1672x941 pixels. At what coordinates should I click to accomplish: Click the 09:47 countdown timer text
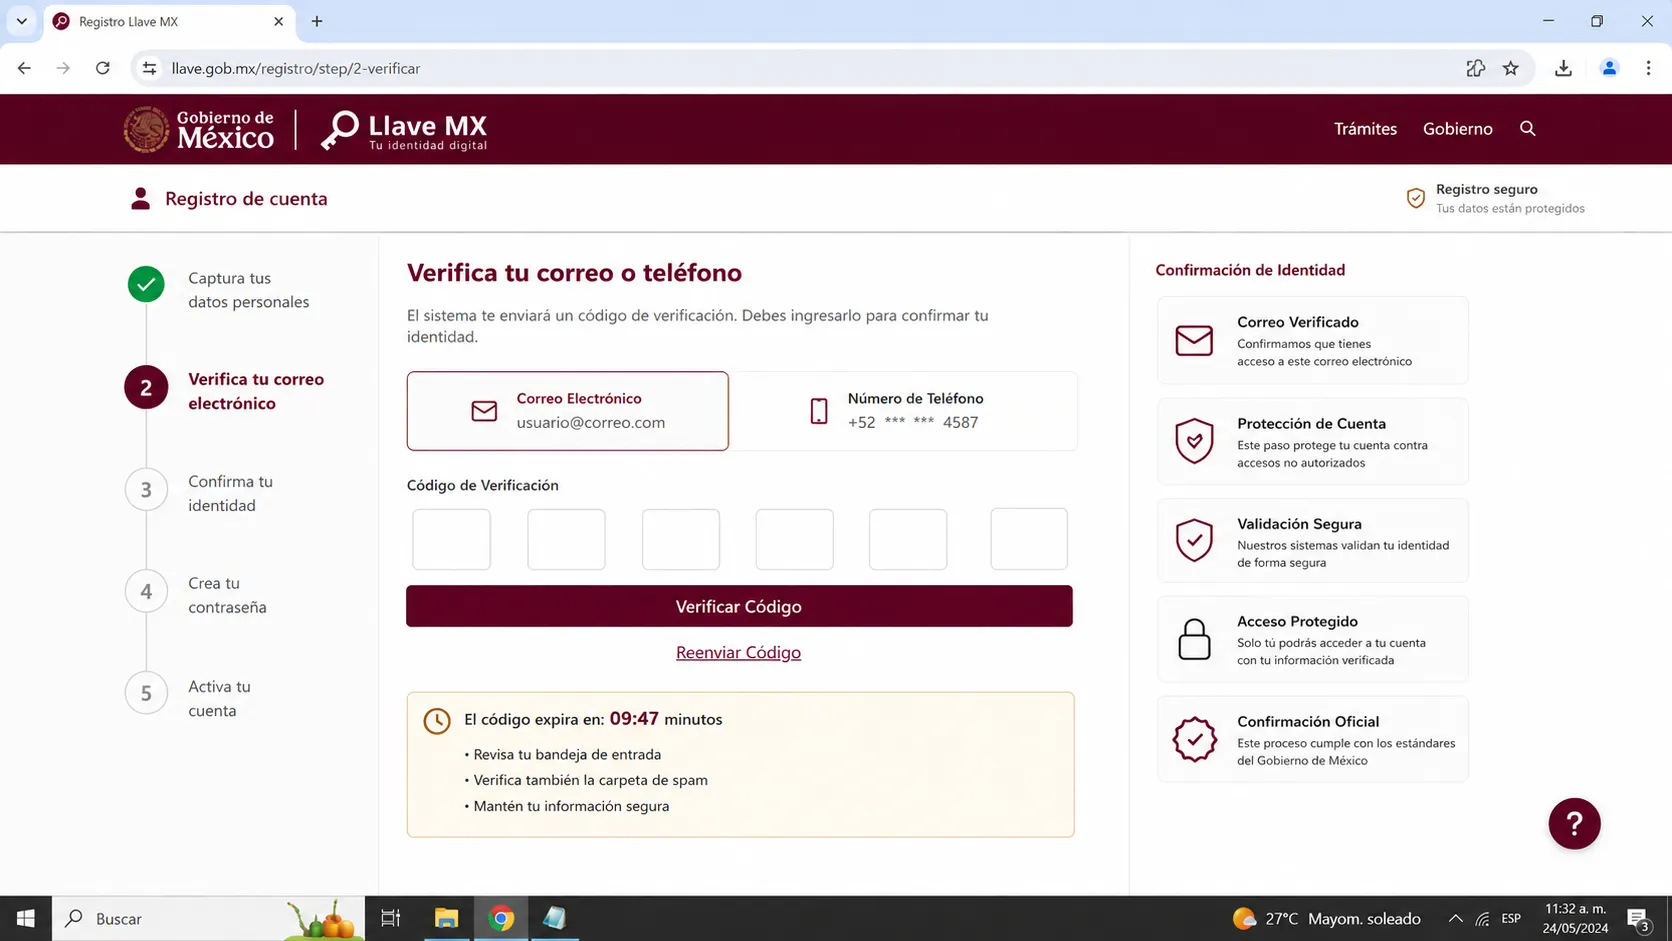pos(634,718)
